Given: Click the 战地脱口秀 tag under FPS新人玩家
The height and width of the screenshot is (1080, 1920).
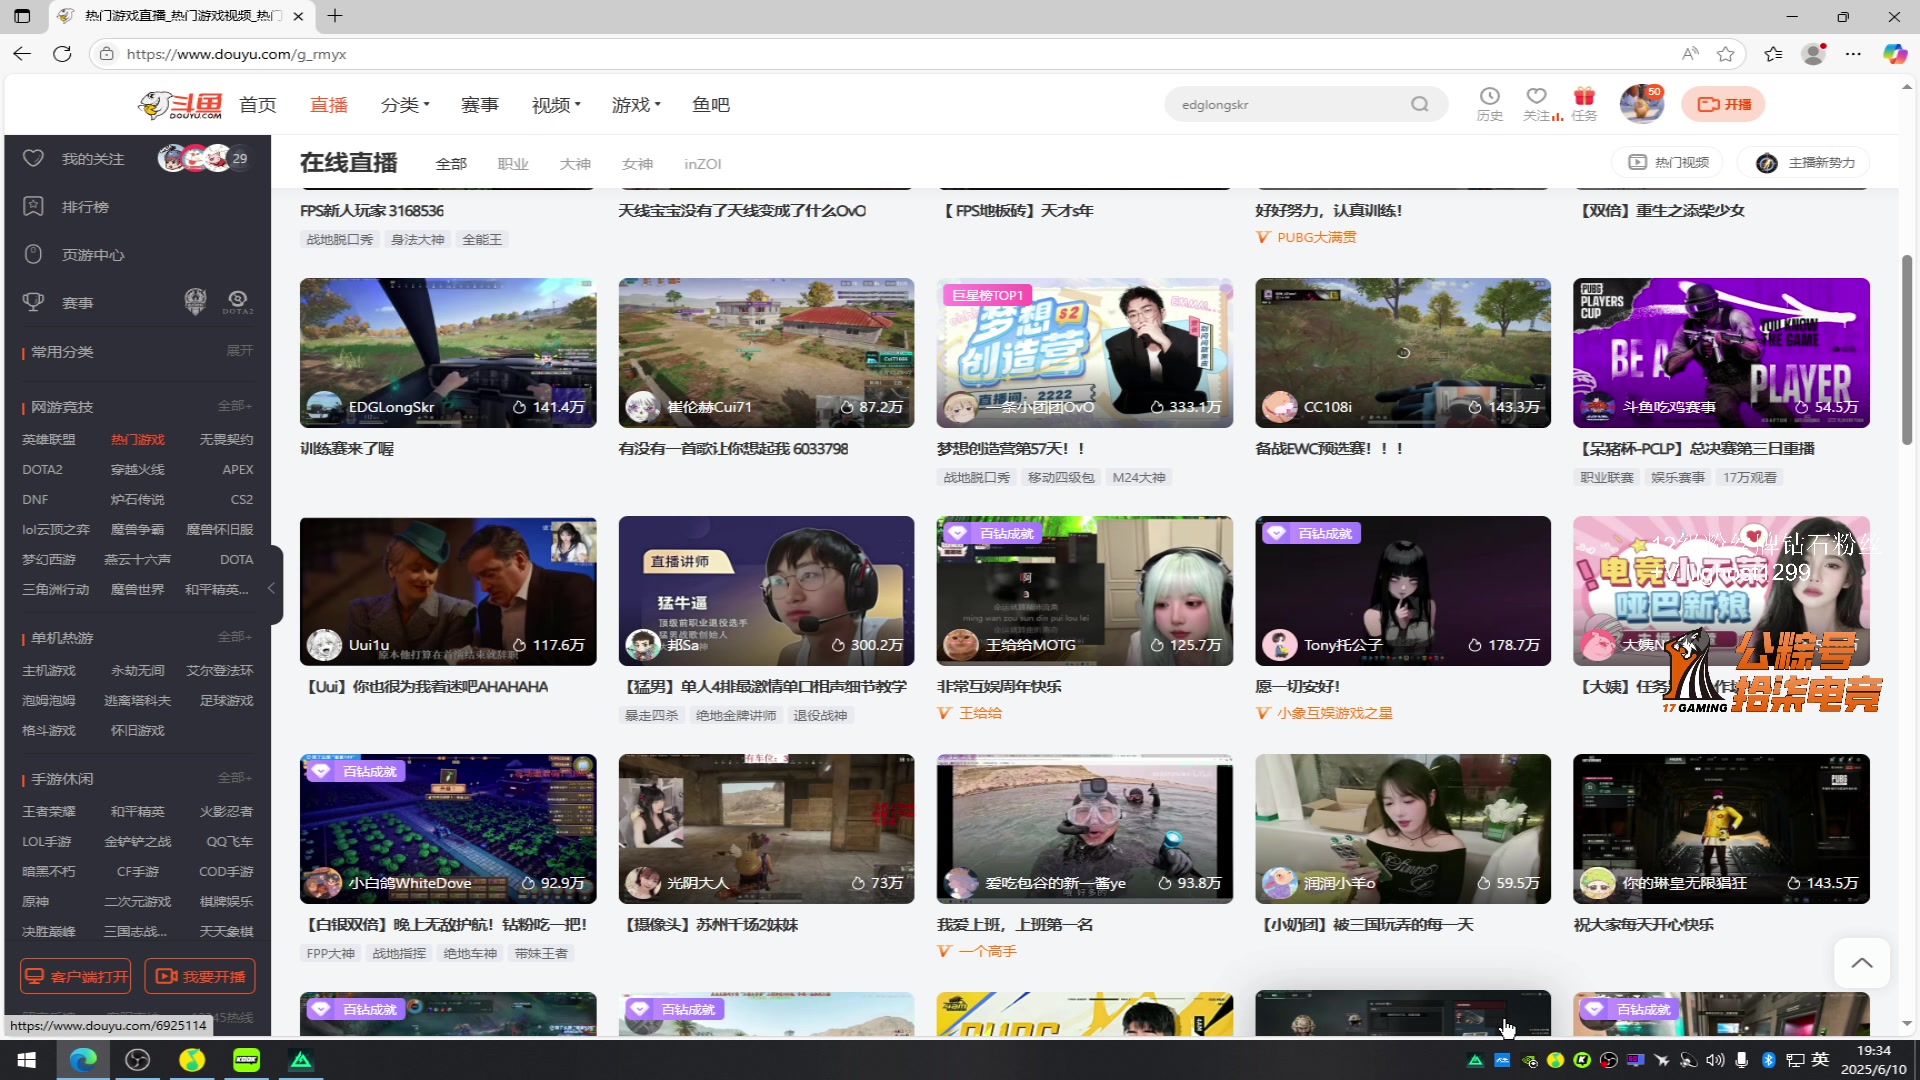Looking at the screenshot, I should click(340, 239).
